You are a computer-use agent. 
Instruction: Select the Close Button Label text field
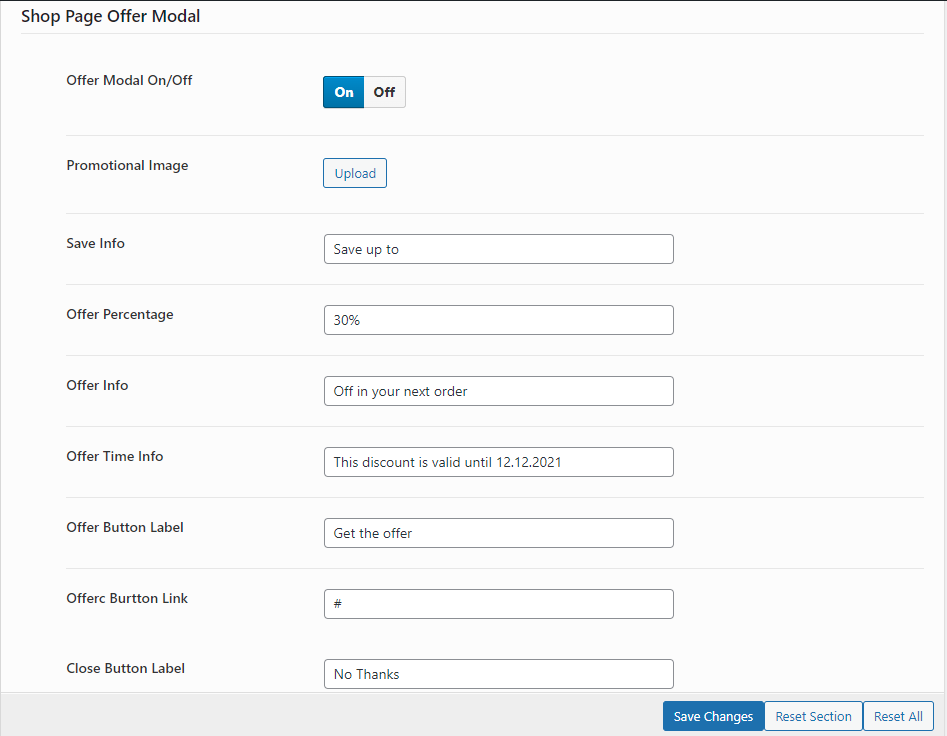(x=498, y=674)
